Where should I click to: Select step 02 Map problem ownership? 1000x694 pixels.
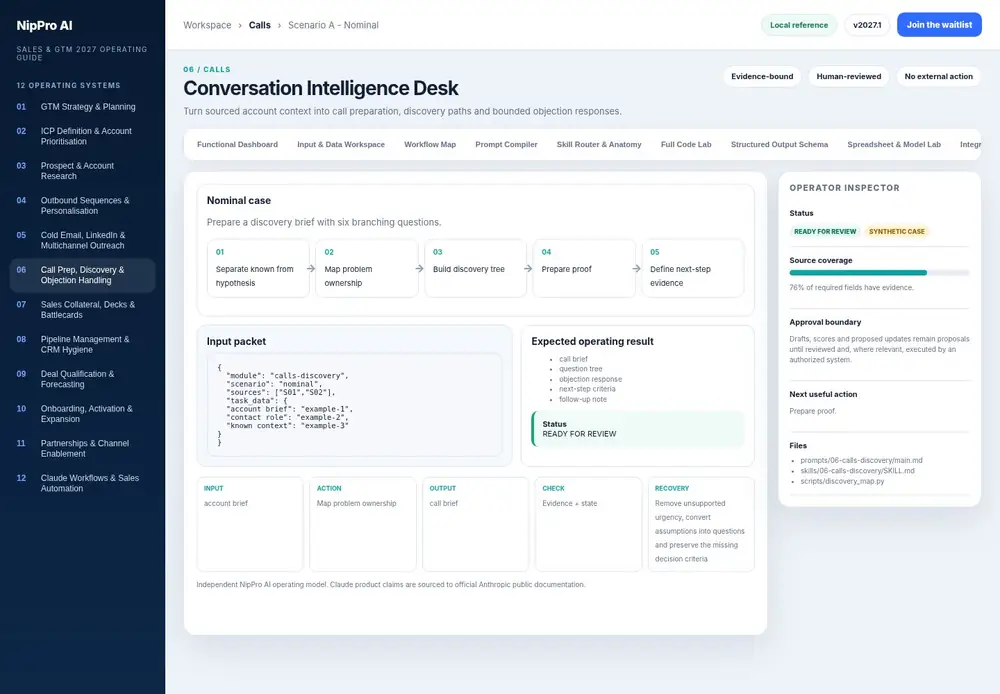coord(367,269)
